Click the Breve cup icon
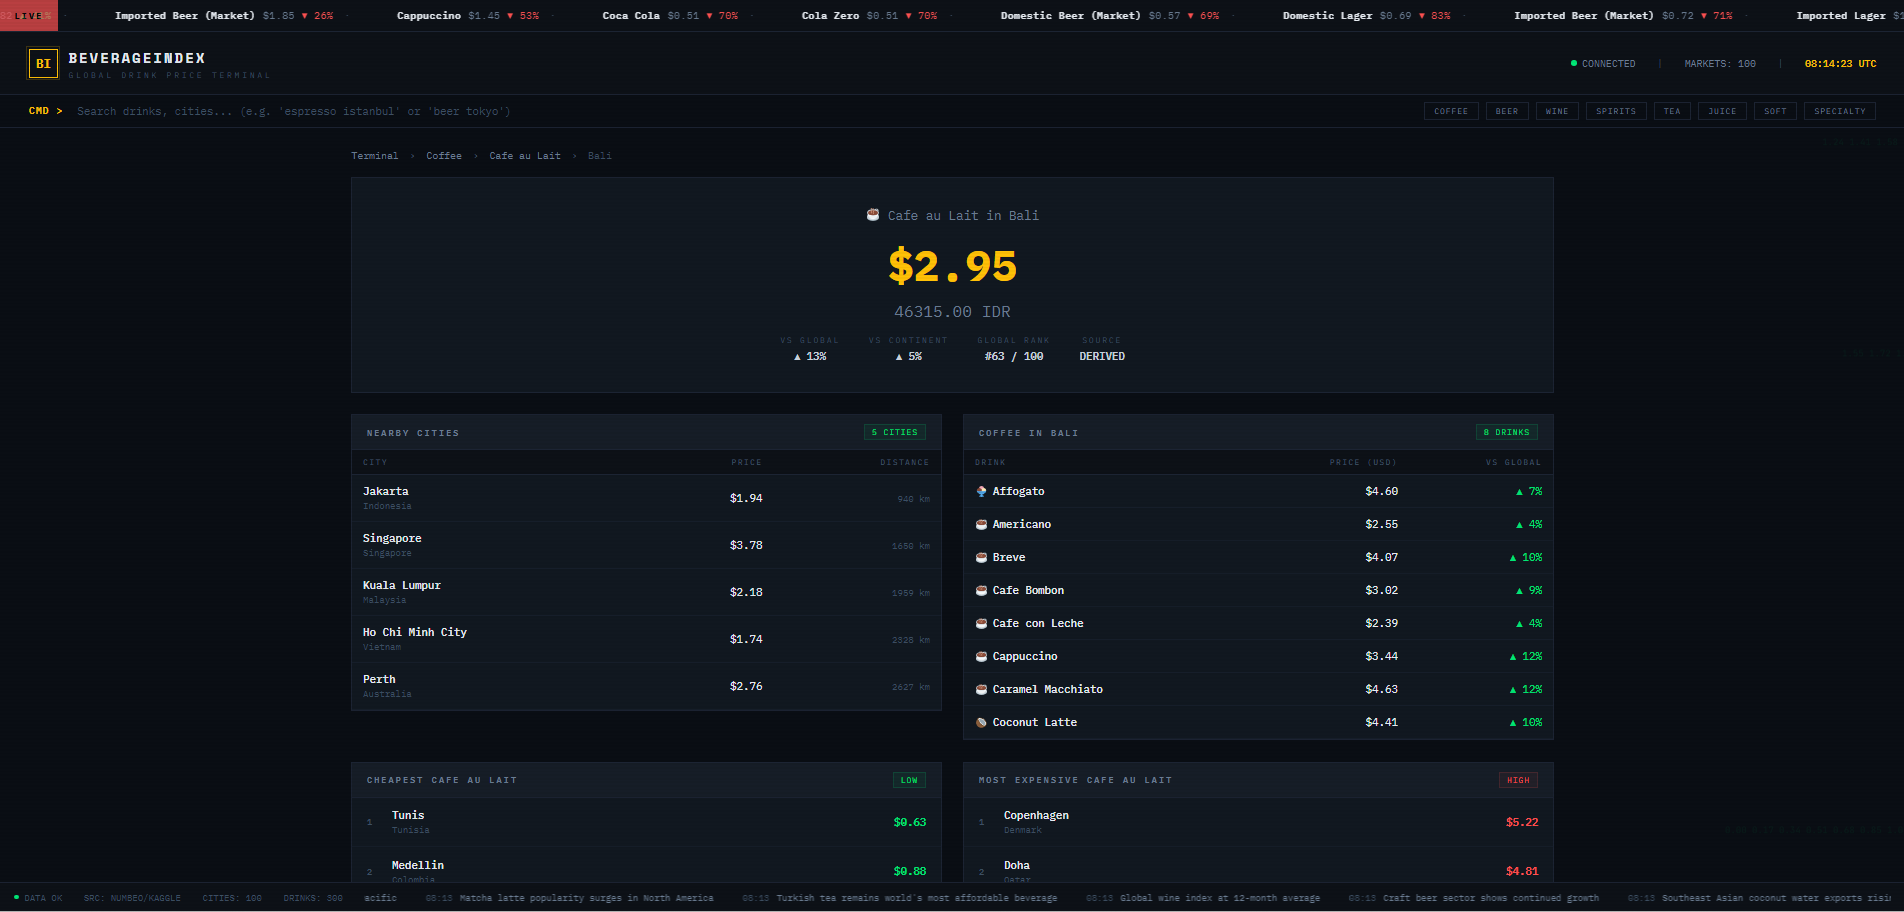1904x912 pixels. pyautogui.click(x=981, y=557)
